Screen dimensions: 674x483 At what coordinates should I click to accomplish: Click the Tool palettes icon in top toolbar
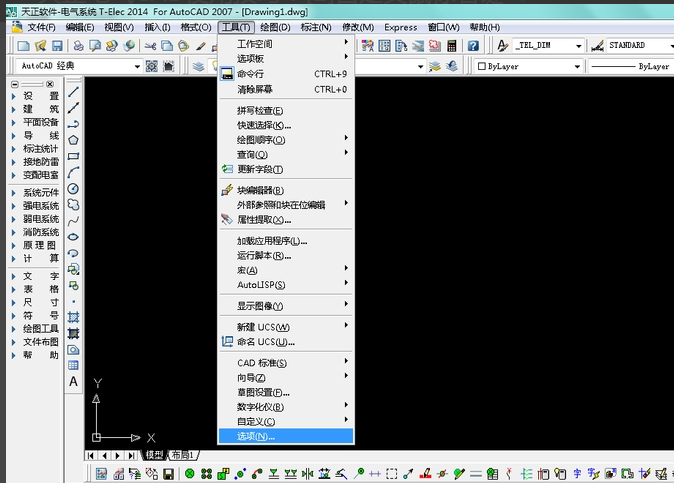click(x=401, y=46)
